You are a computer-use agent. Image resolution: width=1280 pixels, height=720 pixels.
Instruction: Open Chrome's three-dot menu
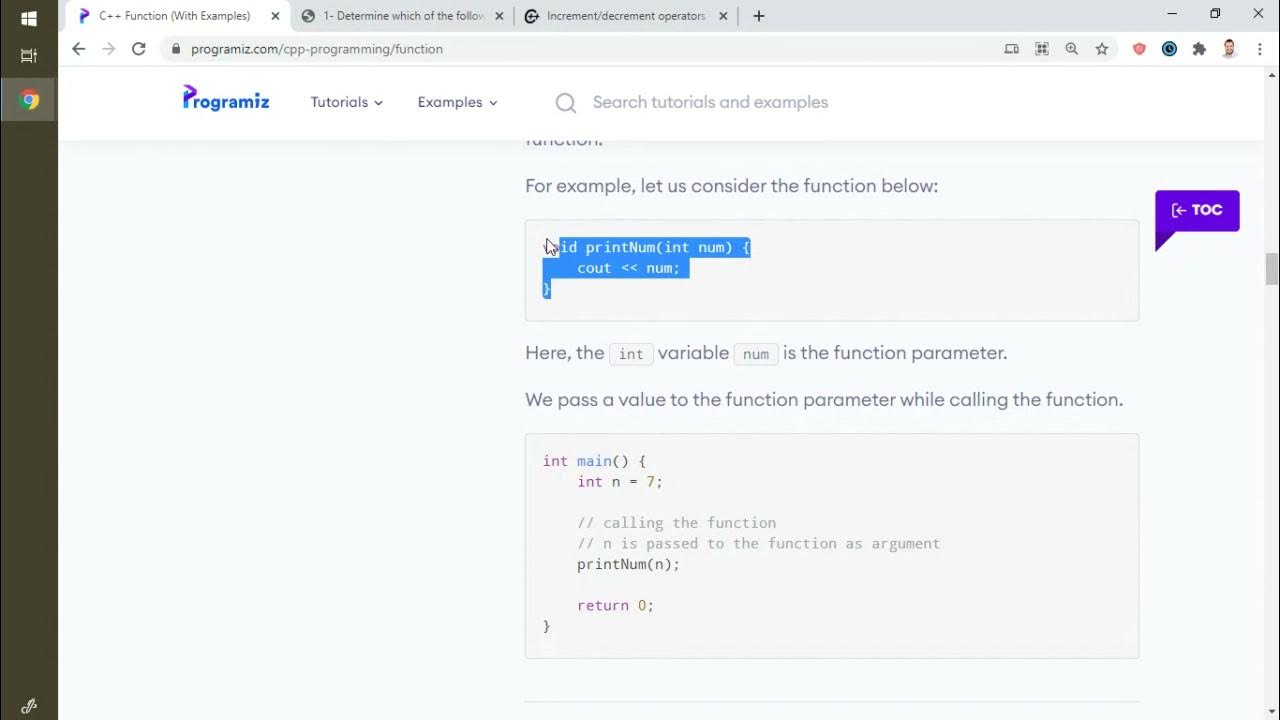tap(1260, 49)
